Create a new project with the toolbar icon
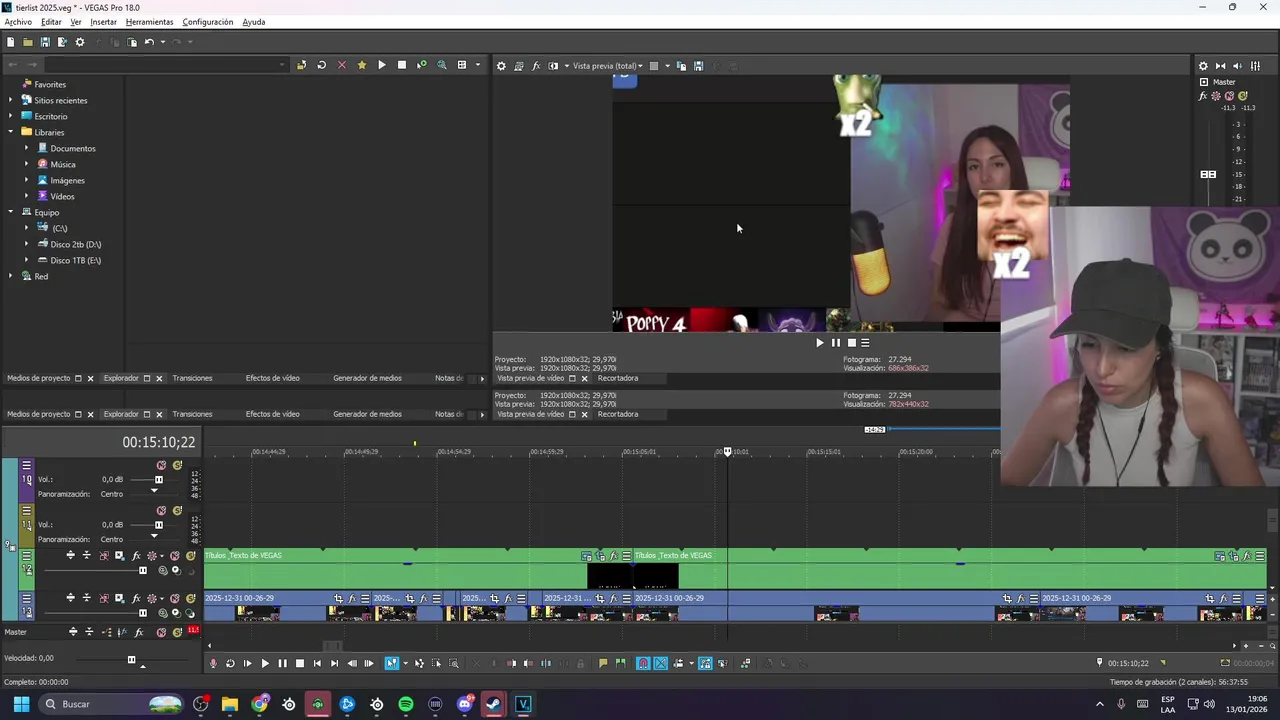 click(10, 42)
